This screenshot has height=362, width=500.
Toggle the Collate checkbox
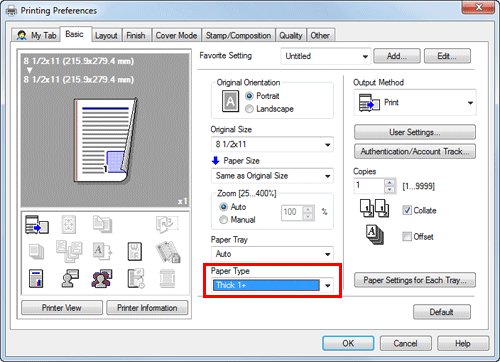[x=407, y=210]
